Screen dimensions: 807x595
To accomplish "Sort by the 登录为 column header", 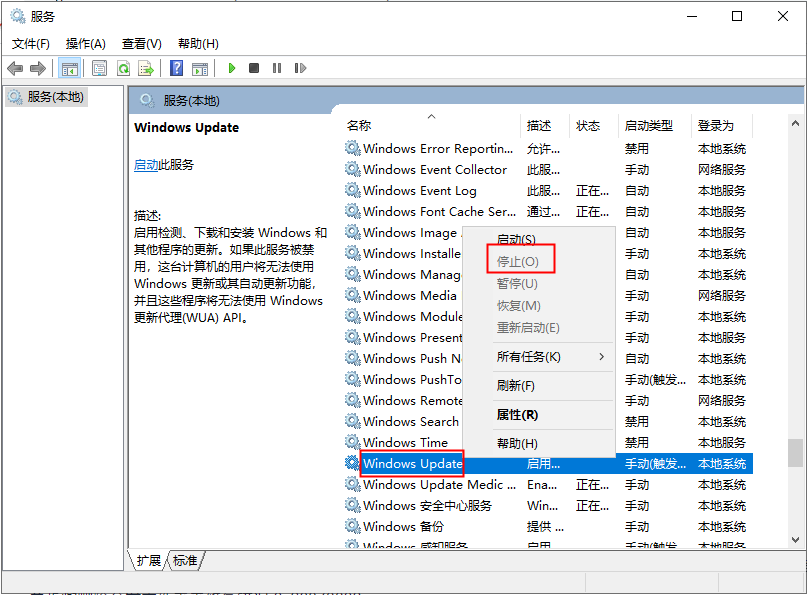I will tap(722, 126).
